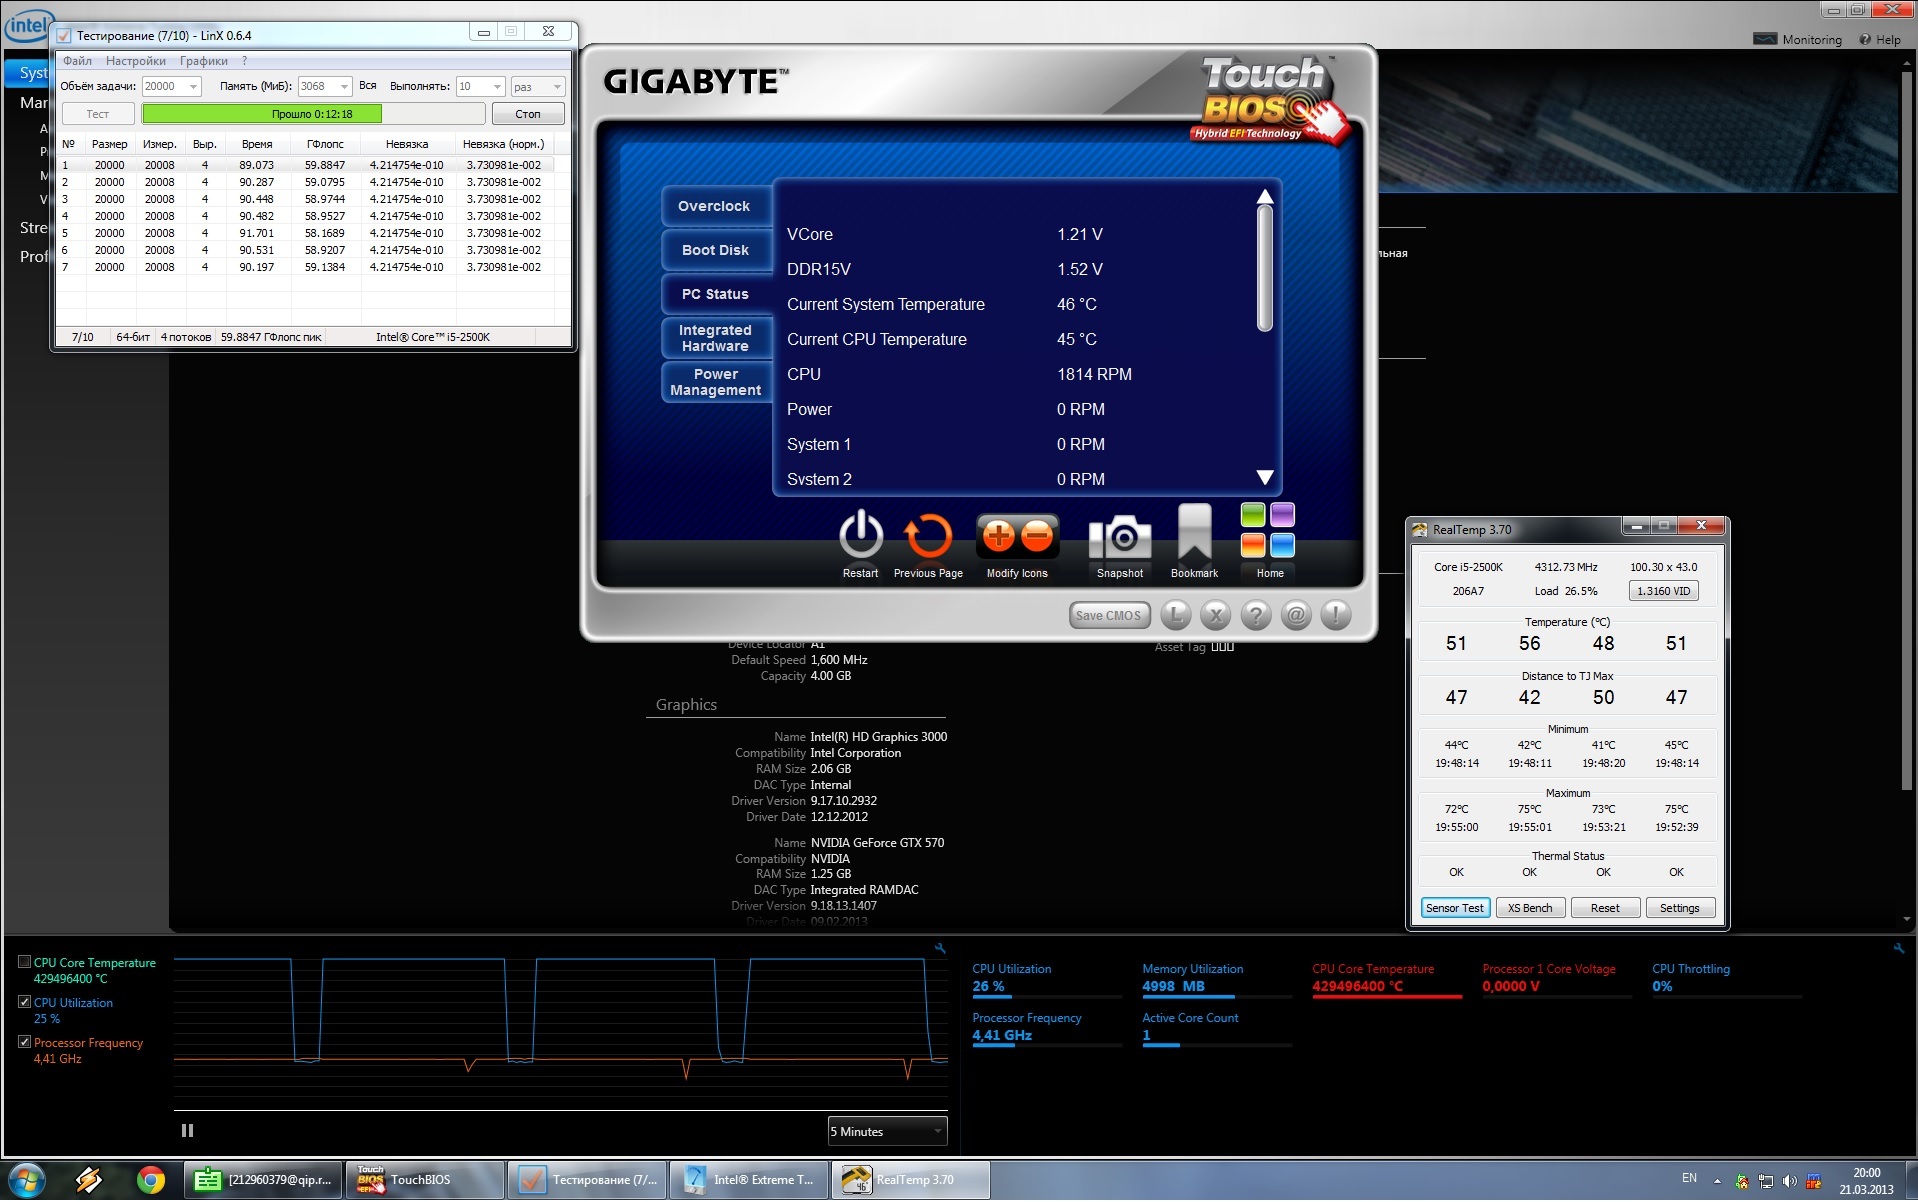Open Modify Icons in TouchBIOS
Screen dimensions: 1918x1202
pyautogui.click(x=1017, y=537)
